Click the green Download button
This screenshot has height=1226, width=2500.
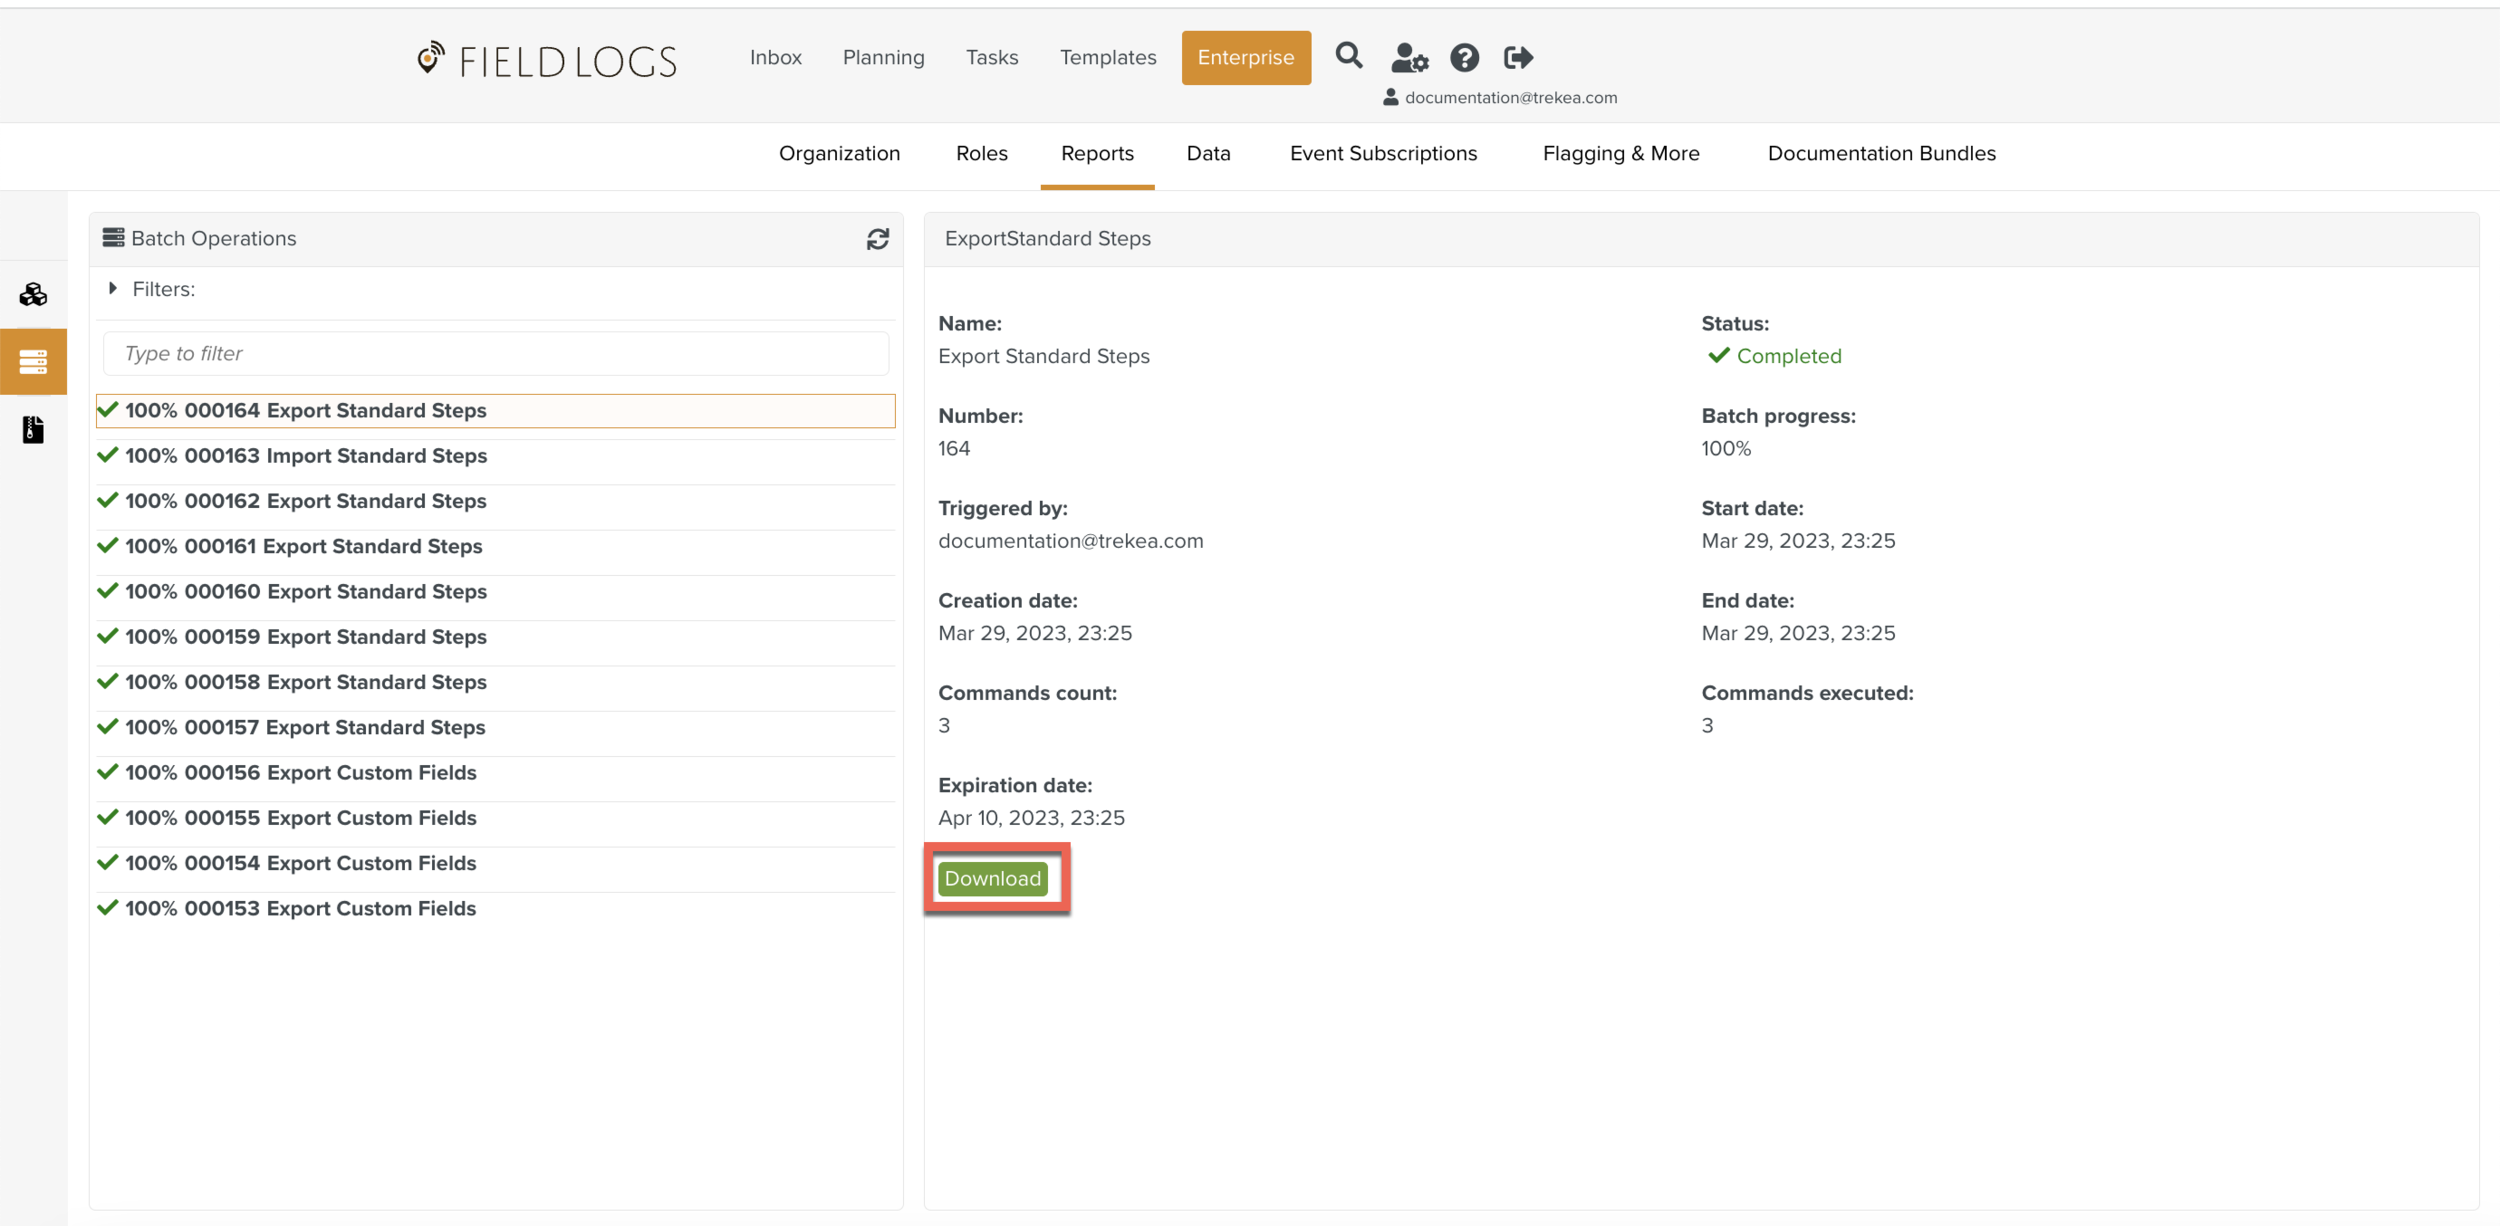click(992, 878)
